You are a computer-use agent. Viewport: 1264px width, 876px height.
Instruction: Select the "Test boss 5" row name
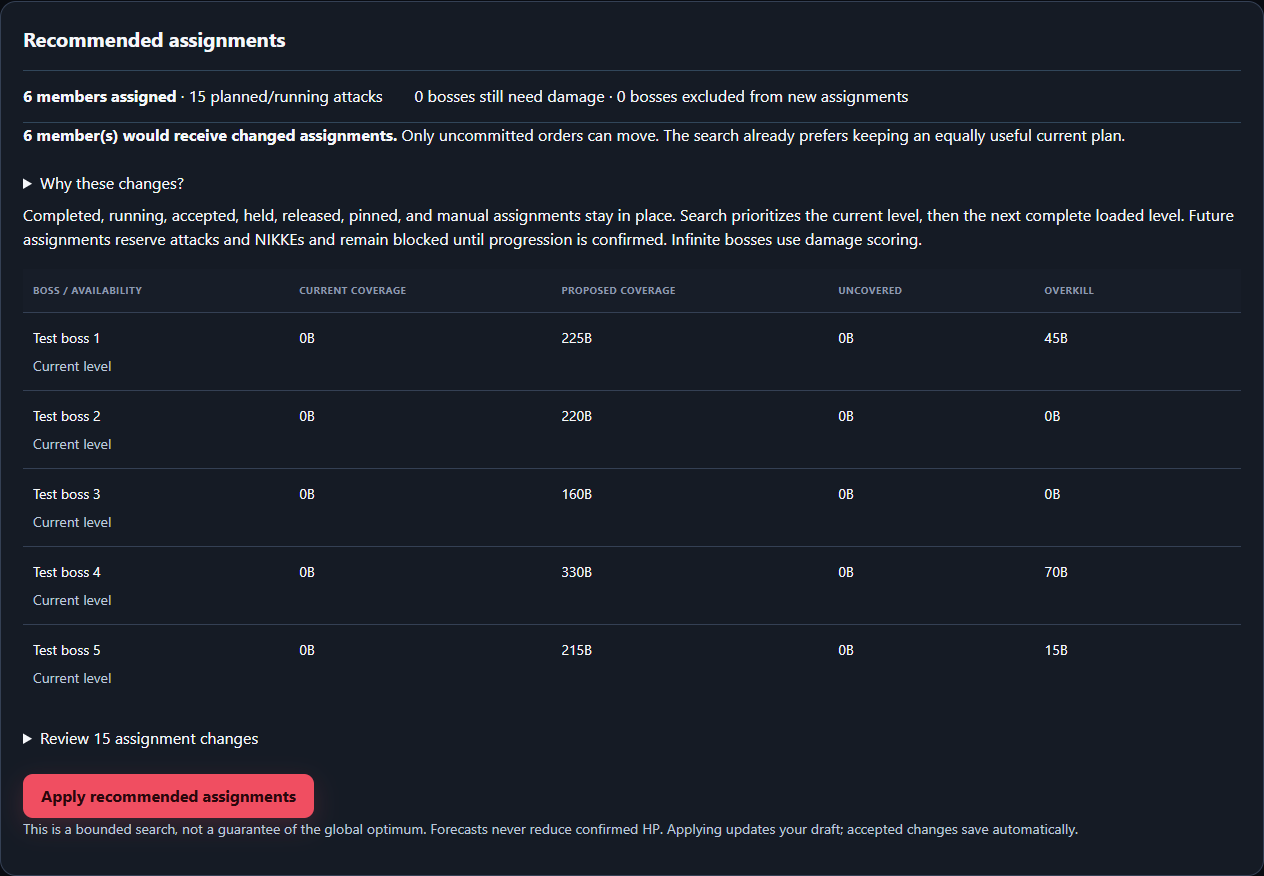[67, 650]
